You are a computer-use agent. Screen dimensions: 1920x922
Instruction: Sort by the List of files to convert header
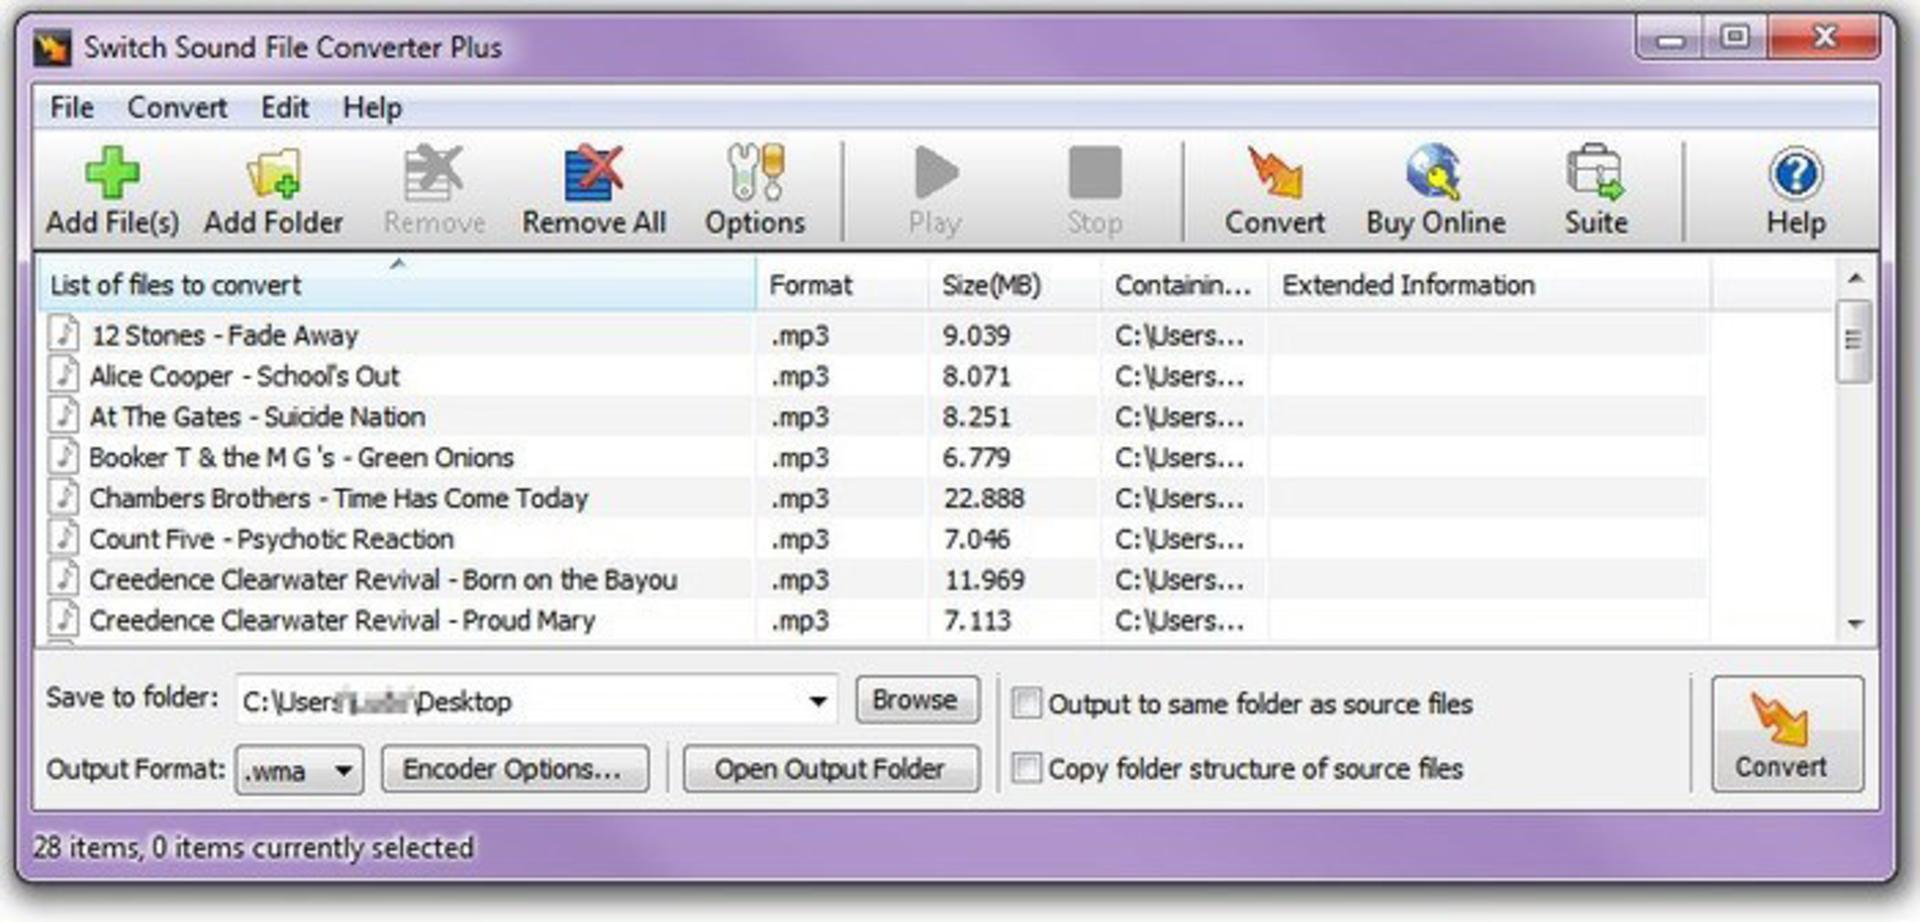tap(397, 285)
